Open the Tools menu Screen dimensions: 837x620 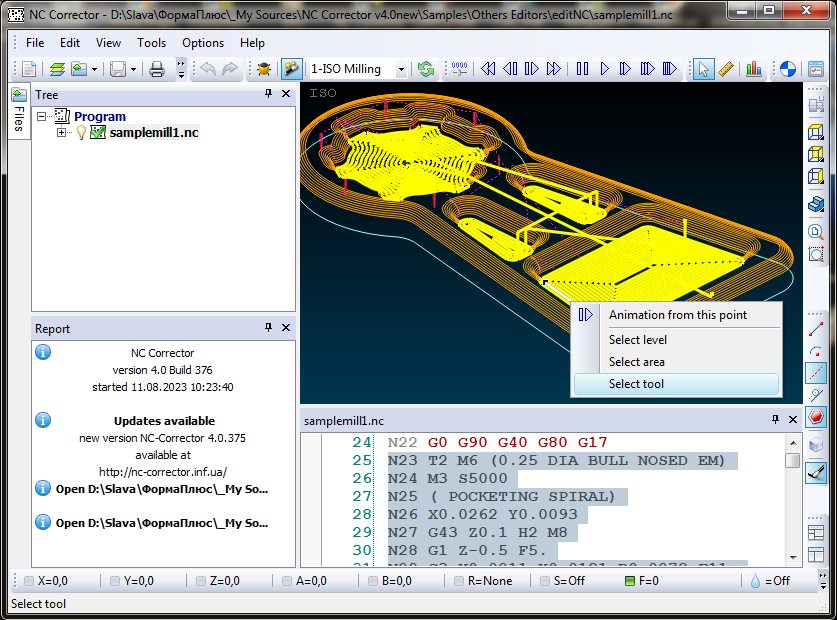click(151, 43)
